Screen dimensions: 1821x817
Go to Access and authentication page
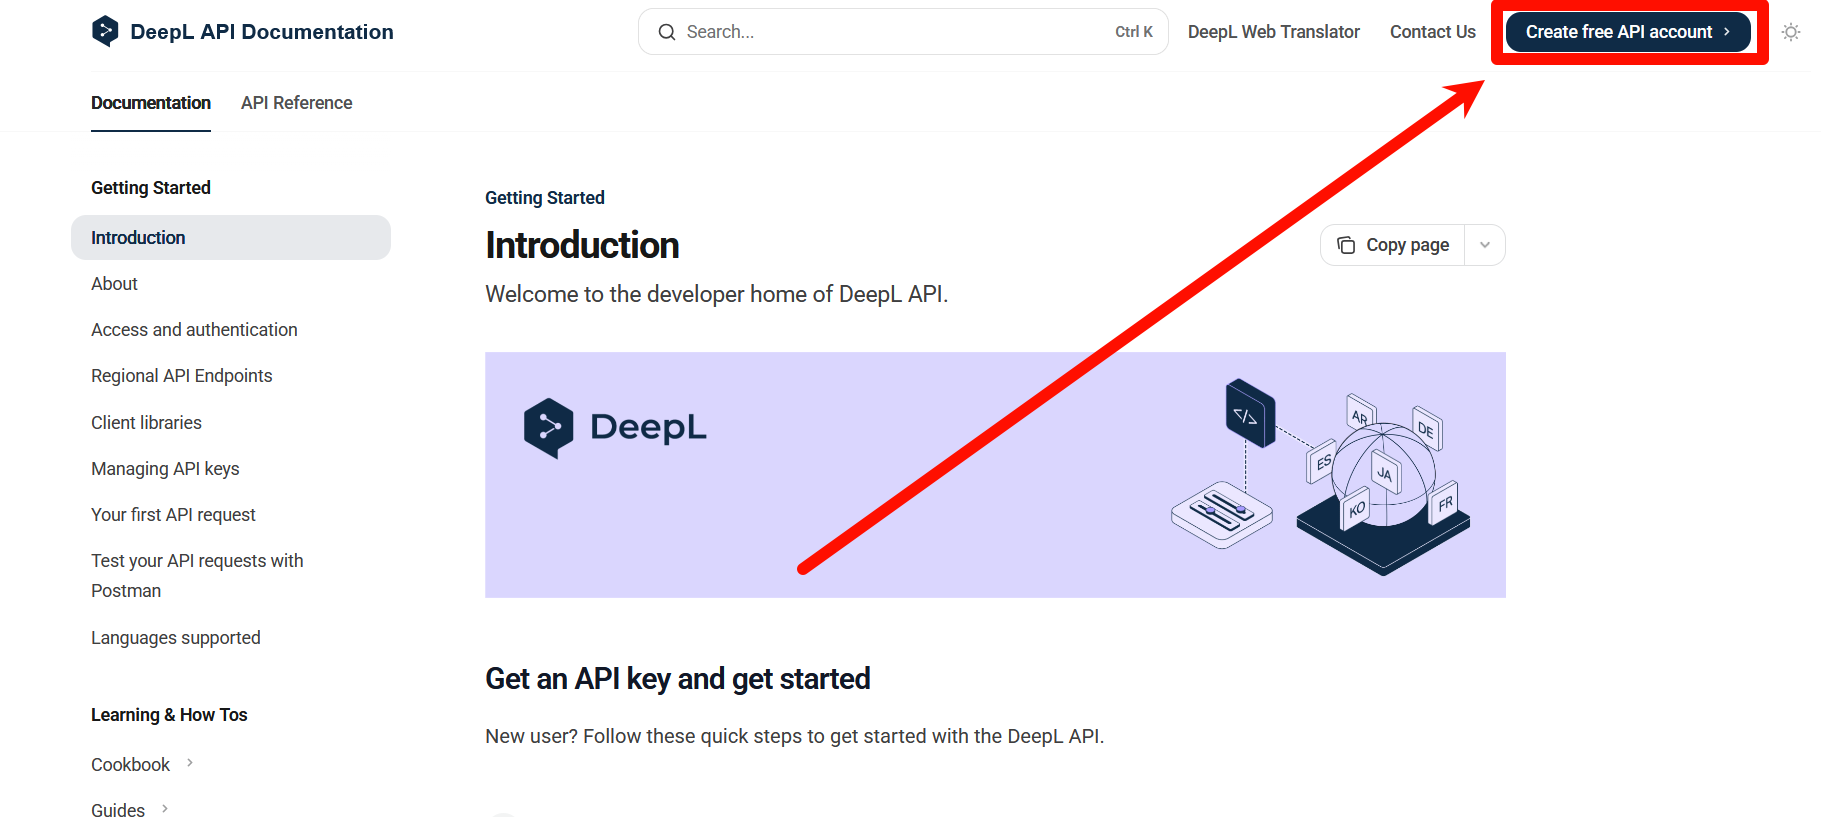click(194, 330)
